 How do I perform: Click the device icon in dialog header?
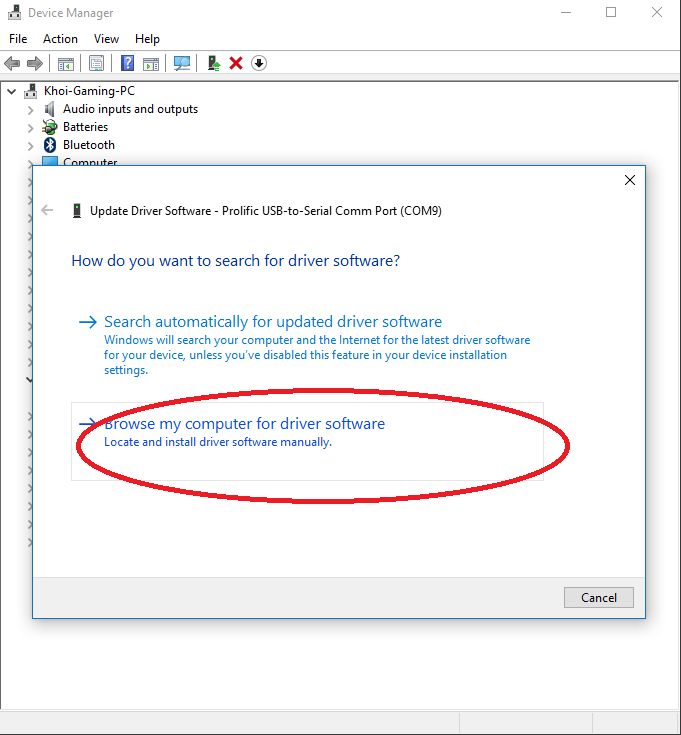[x=77, y=211]
